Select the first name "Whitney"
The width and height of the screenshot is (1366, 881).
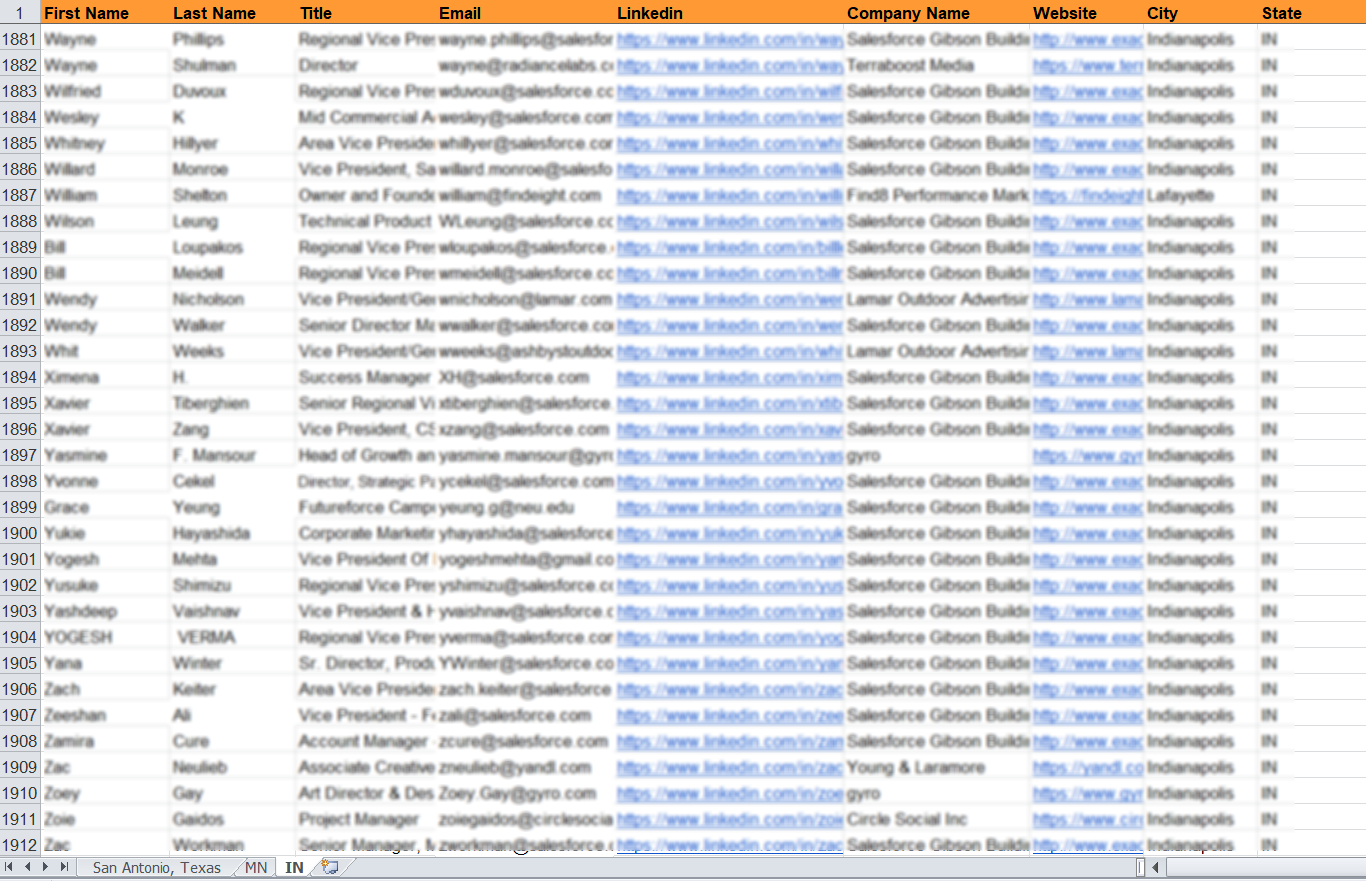tap(74, 143)
